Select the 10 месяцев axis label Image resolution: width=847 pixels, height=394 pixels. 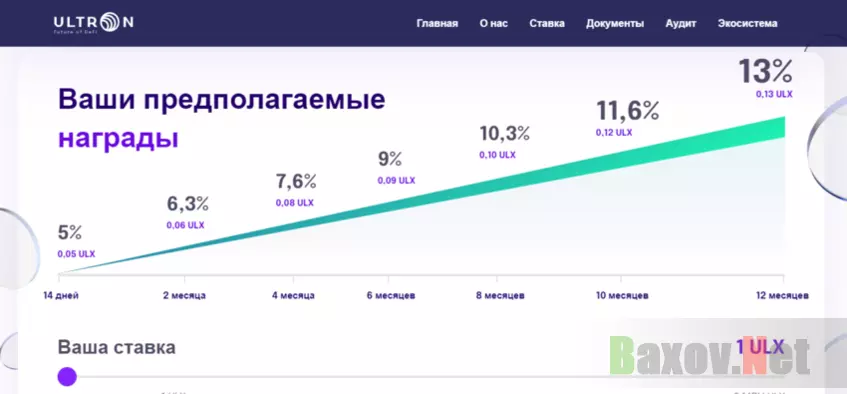(622, 296)
